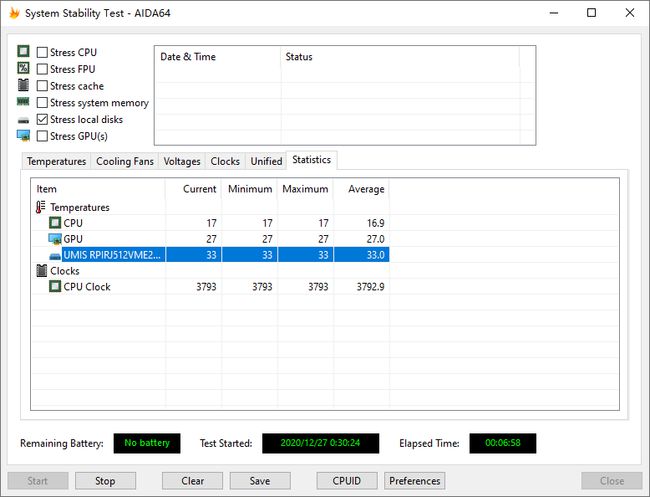
Task: Click the local disks stress icon
Action: coord(23,119)
